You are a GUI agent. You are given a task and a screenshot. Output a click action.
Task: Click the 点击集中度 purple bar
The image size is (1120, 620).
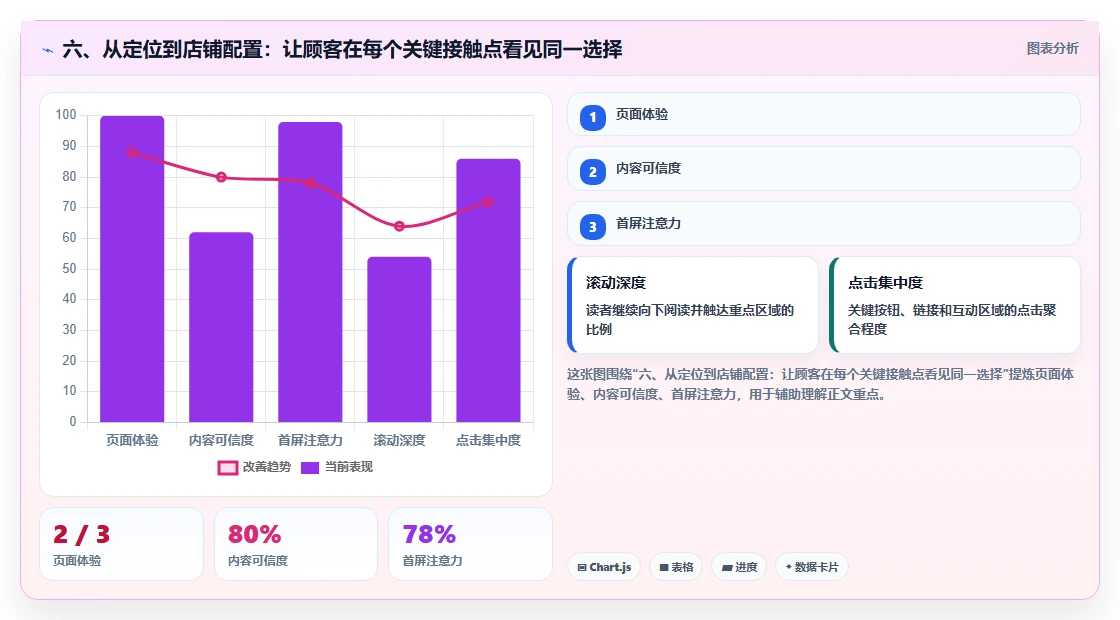pos(489,291)
